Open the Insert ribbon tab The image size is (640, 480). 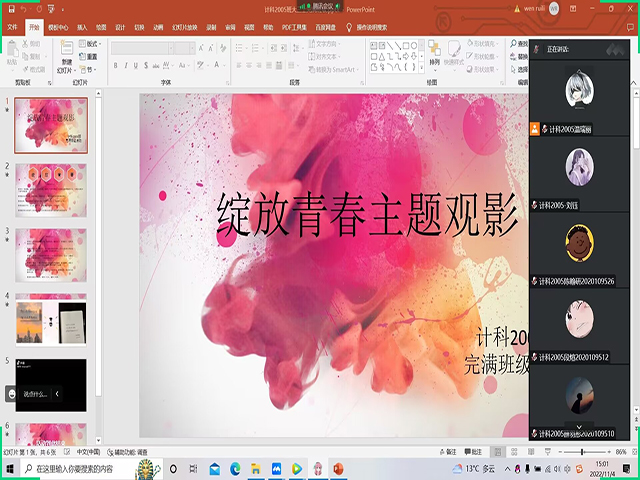tap(82, 29)
